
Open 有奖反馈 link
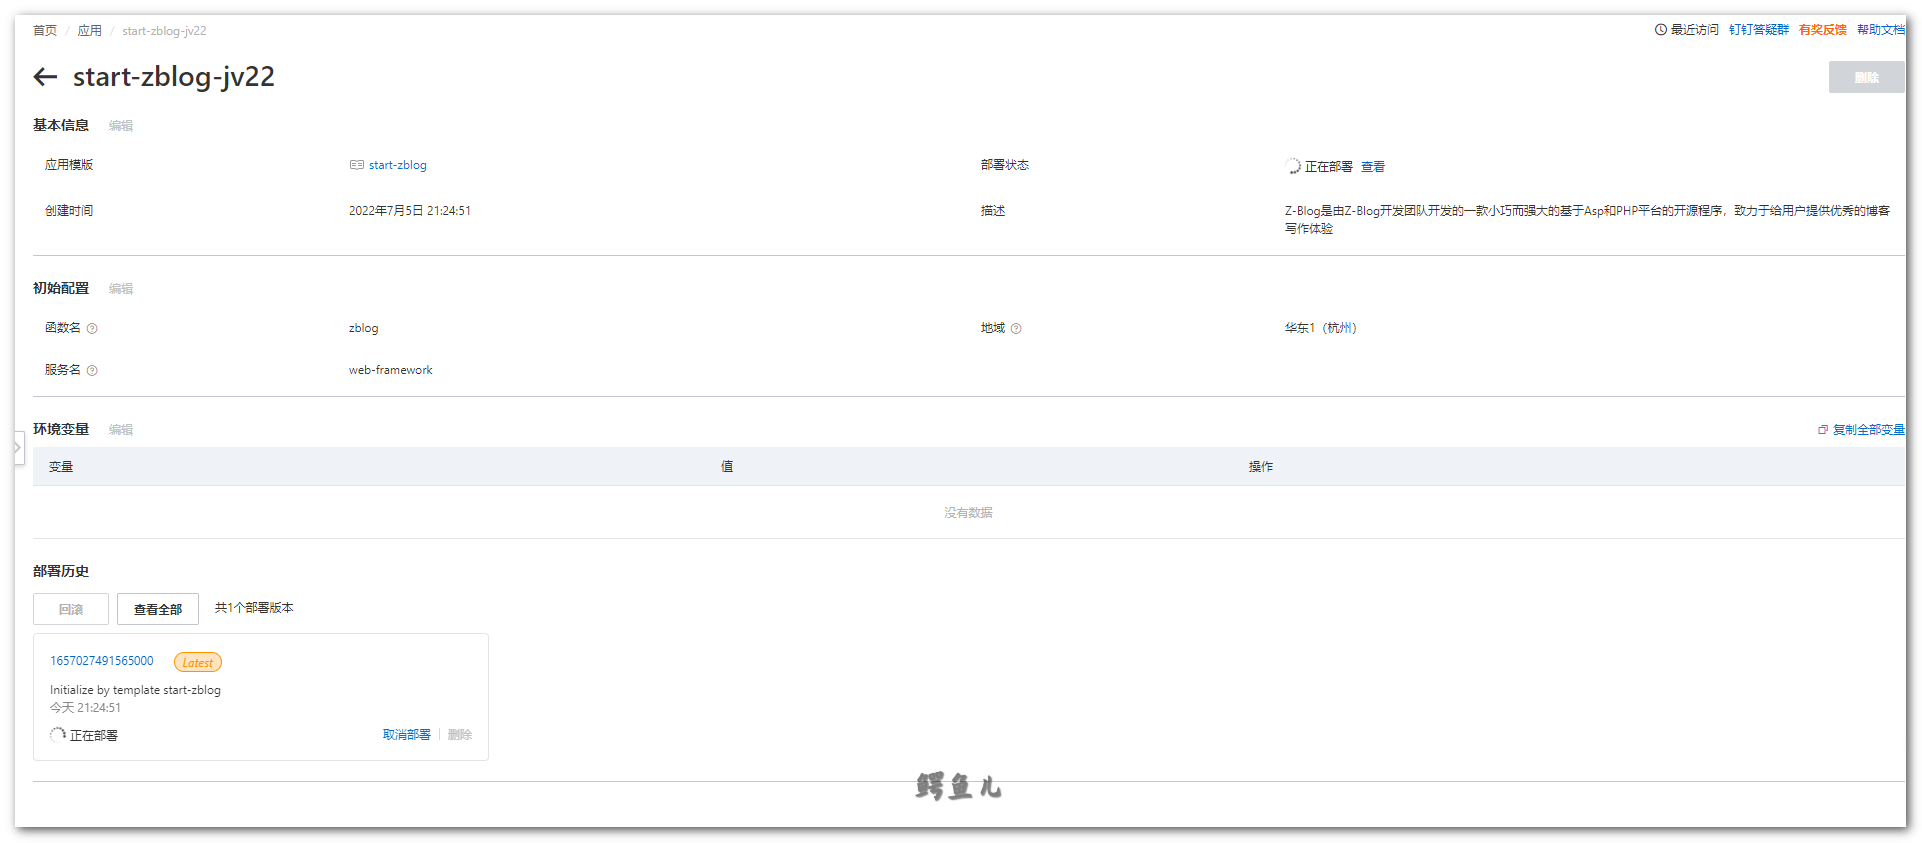click(x=1823, y=30)
